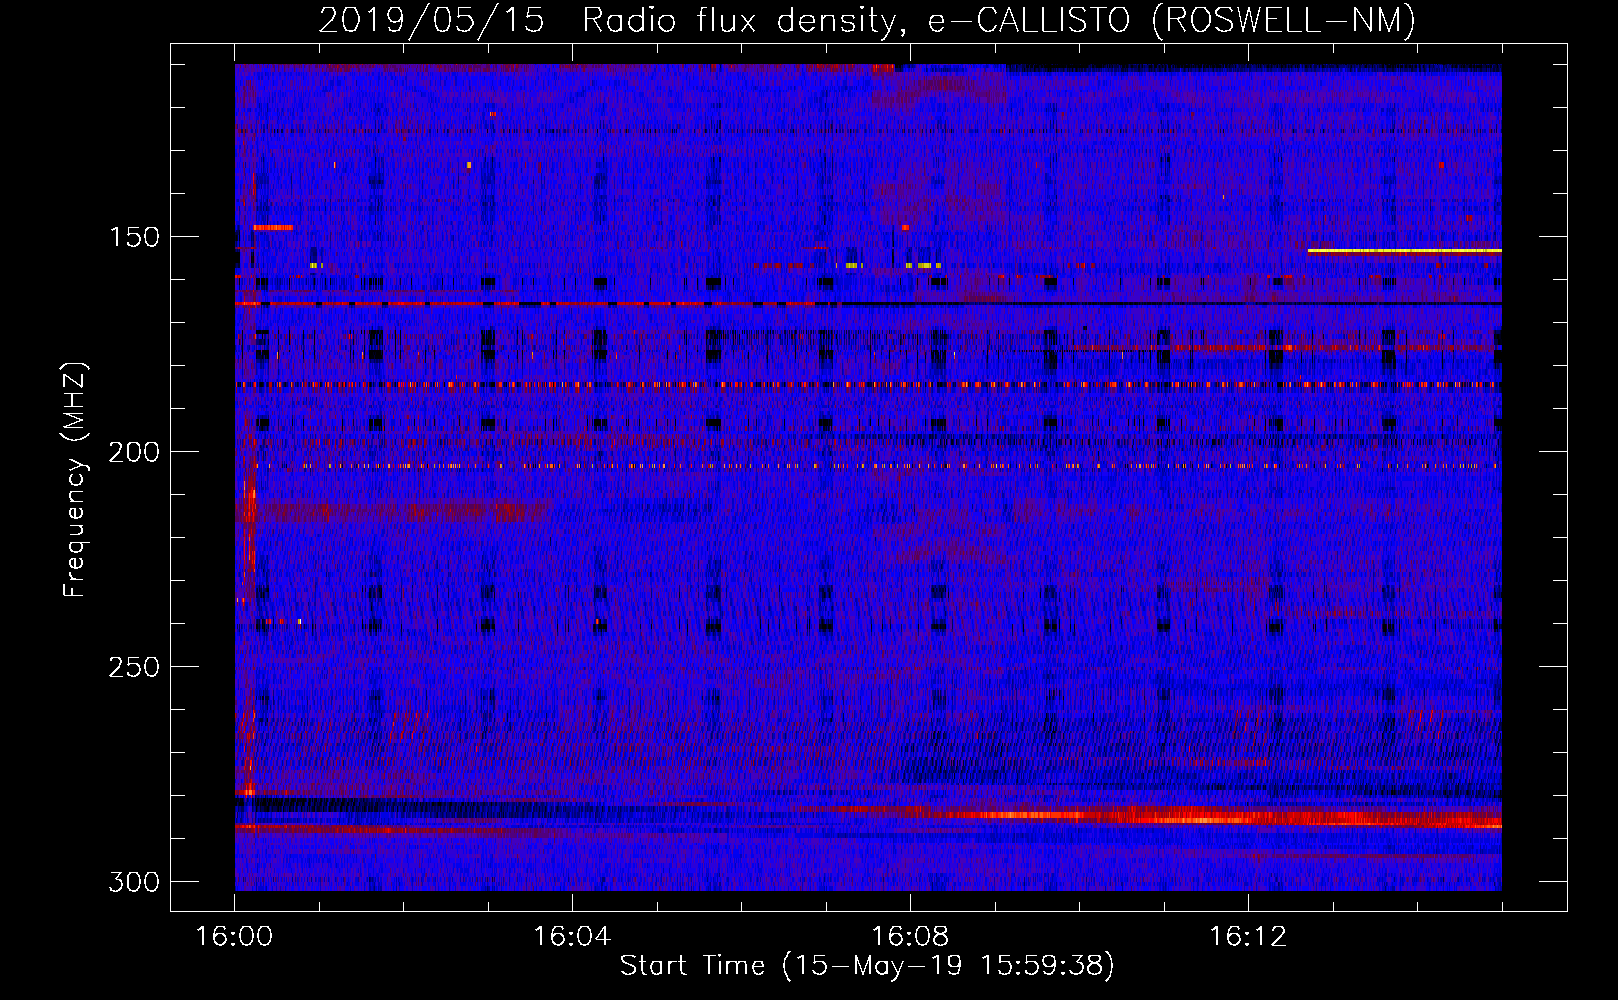Viewport: 1618px width, 1000px height.
Task: Click the 'Start Time (15-May-19 15:59:38)' label
Action: 867,966
